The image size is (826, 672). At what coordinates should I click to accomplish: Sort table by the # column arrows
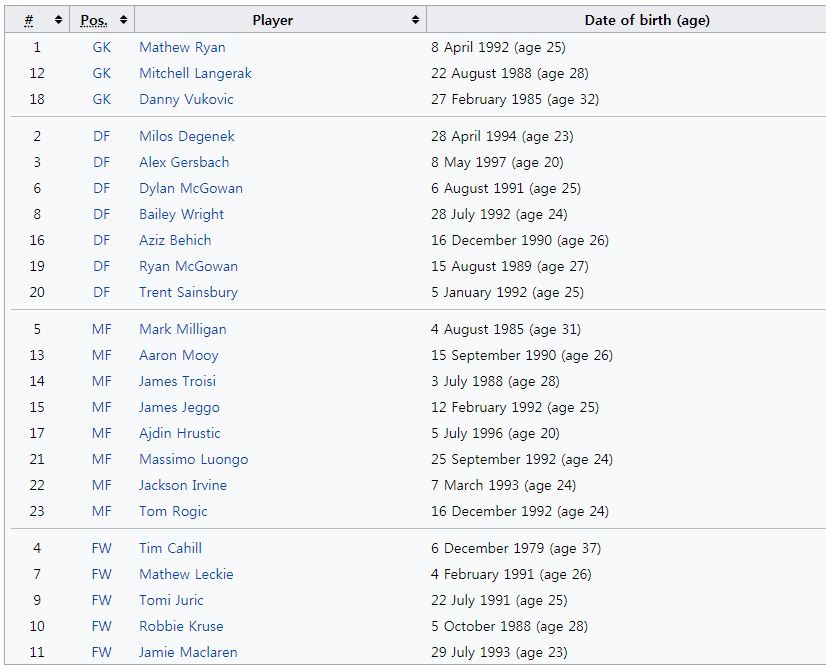click(x=59, y=20)
